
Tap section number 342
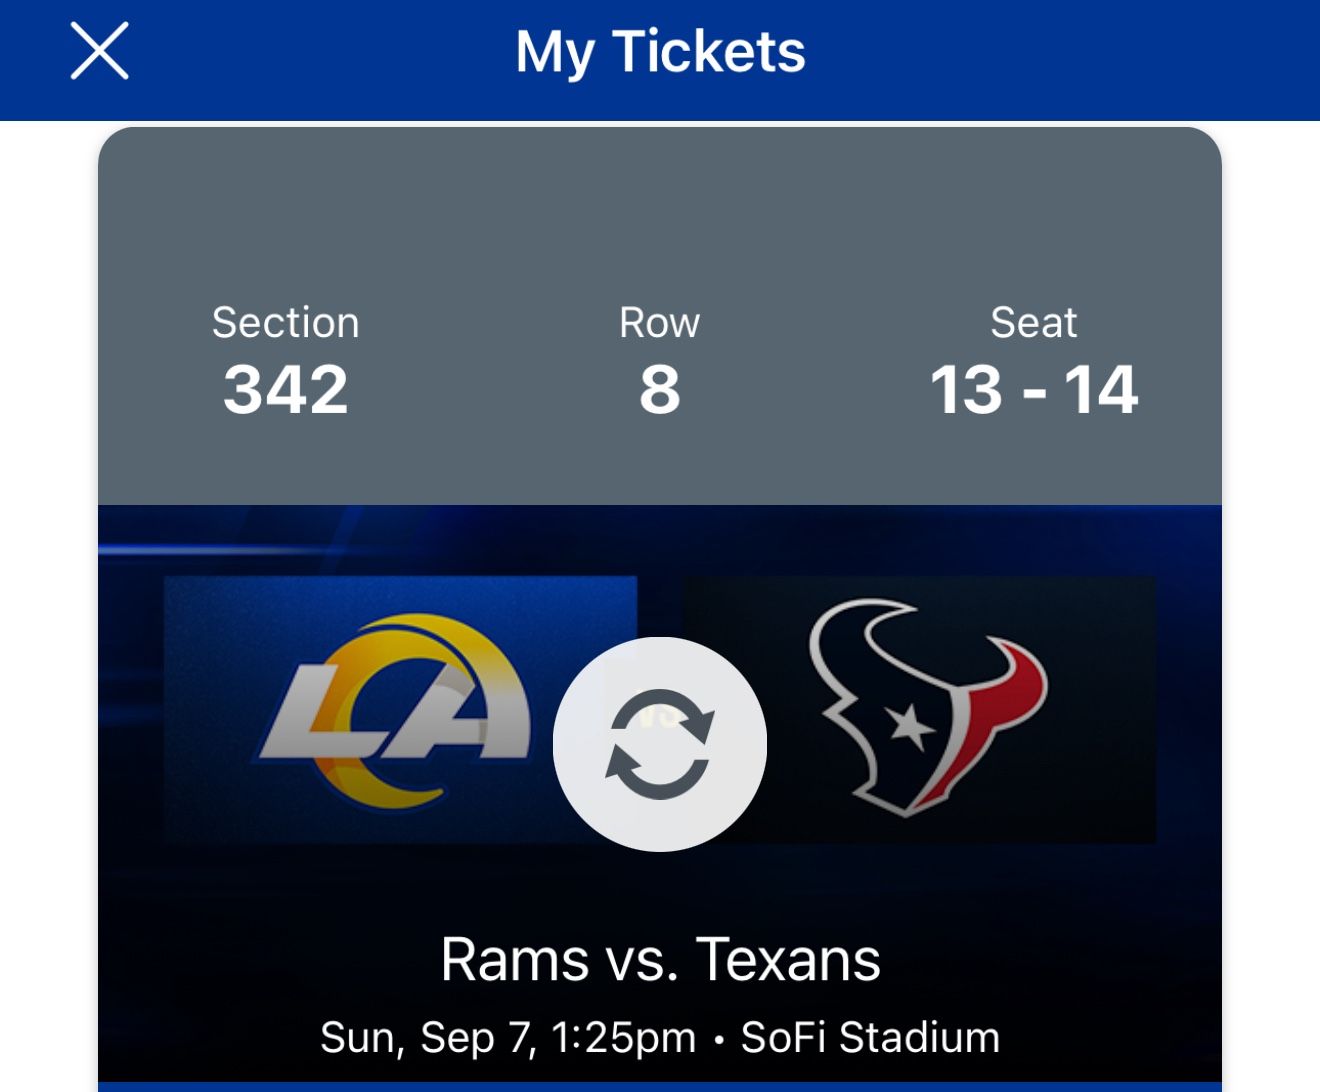tap(285, 389)
